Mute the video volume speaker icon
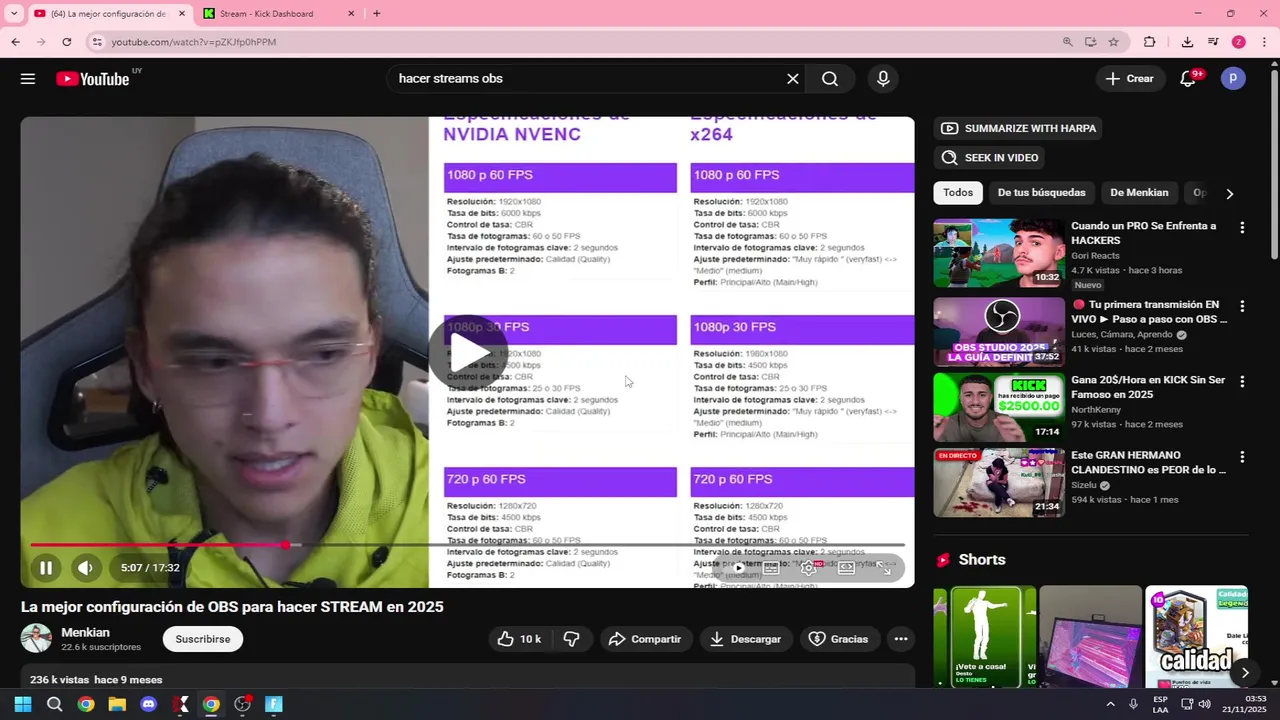 click(x=85, y=568)
